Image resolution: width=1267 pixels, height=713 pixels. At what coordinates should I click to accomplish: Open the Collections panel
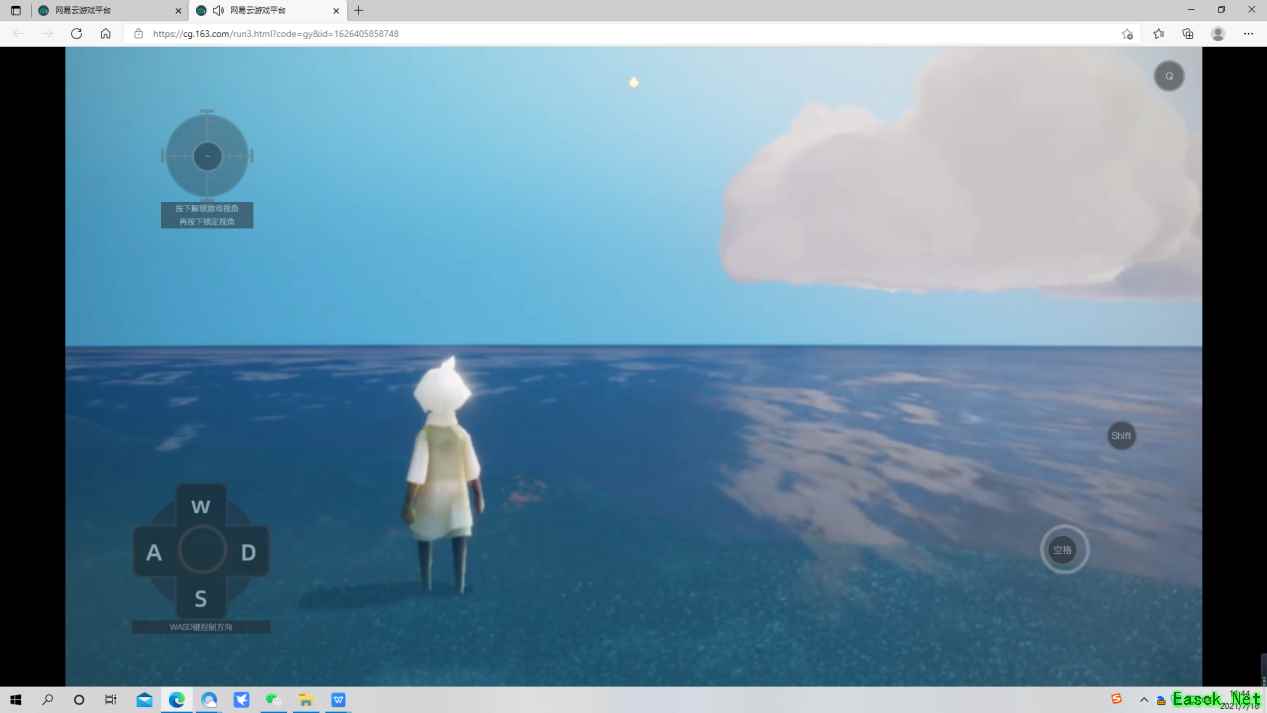point(1188,34)
